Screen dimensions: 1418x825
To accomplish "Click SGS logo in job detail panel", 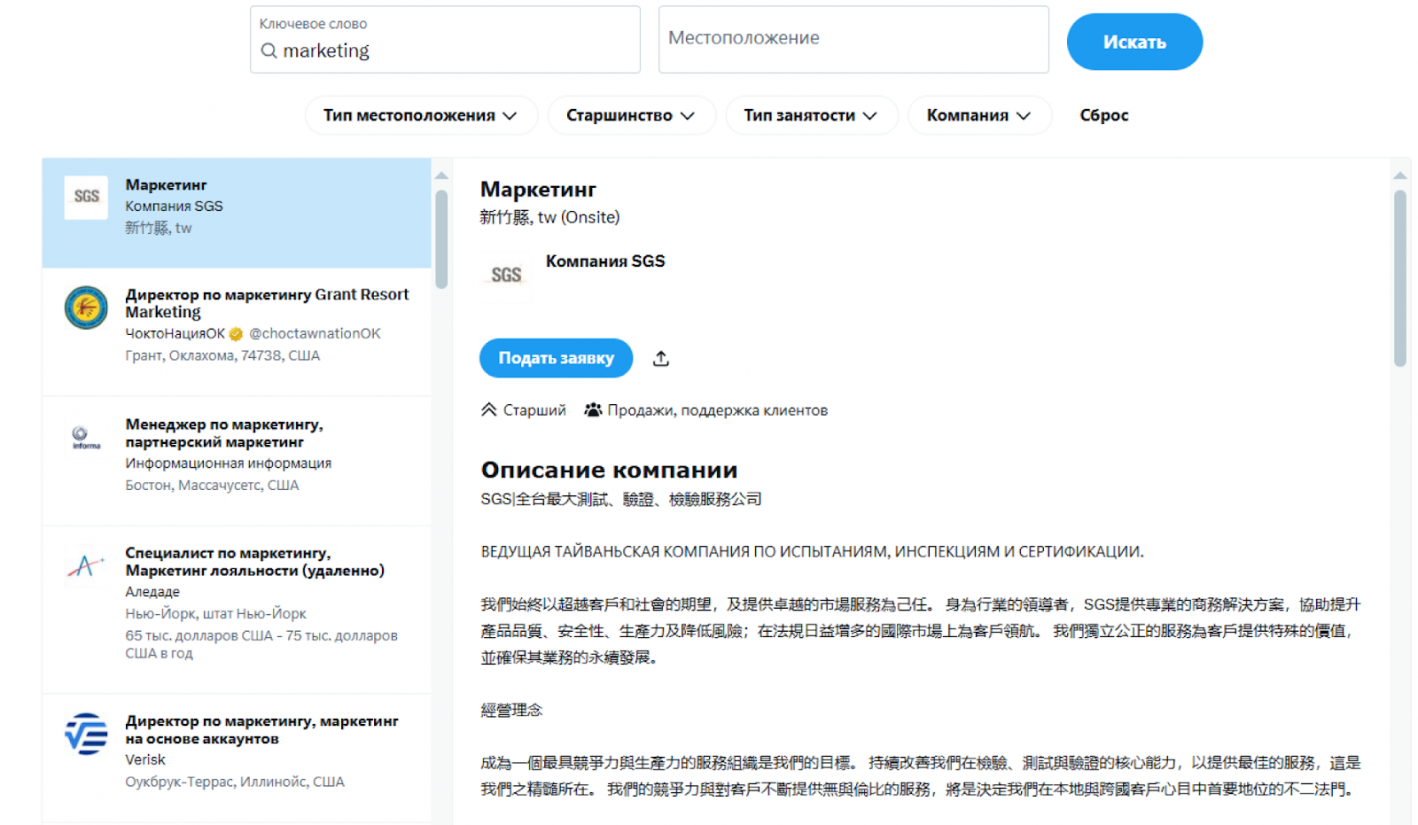I will click(507, 274).
